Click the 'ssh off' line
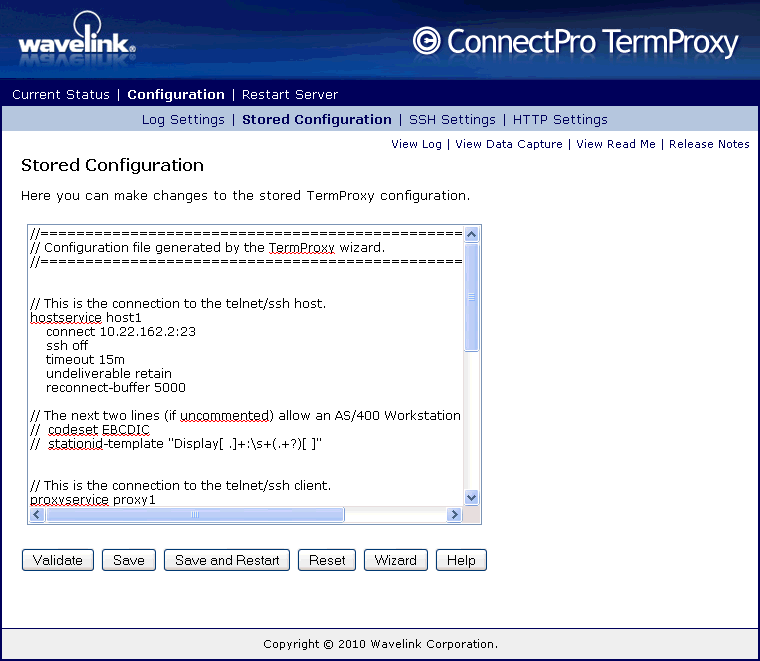The image size is (760, 661). click(67, 346)
